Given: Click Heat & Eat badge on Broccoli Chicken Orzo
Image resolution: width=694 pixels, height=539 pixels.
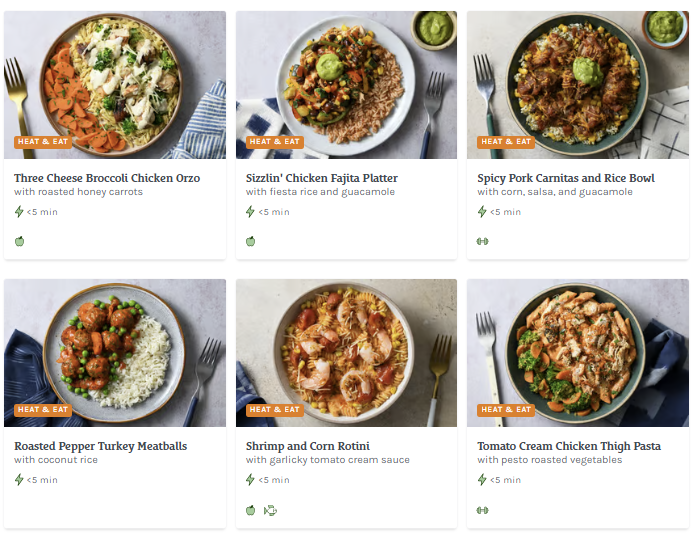Looking at the screenshot, I should pos(43,142).
